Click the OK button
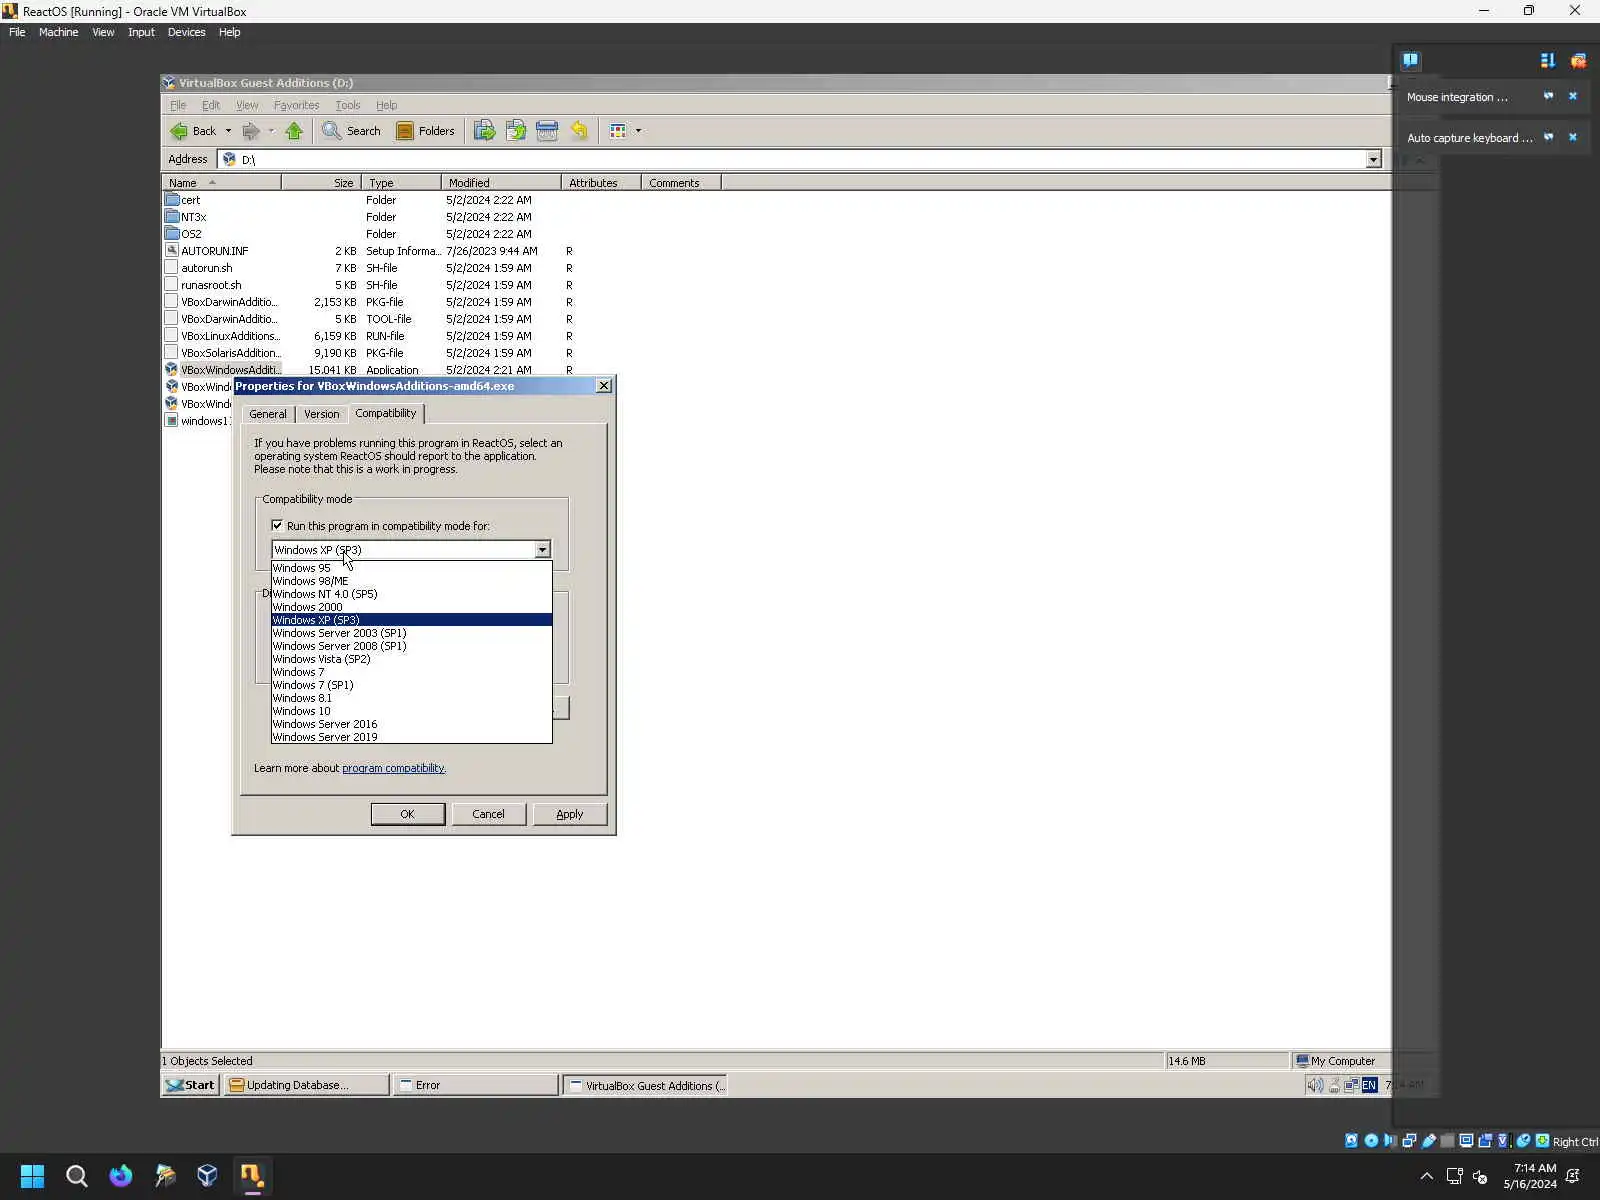This screenshot has width=1600, height=1200. pyautogui.click(x=408, y=814)
